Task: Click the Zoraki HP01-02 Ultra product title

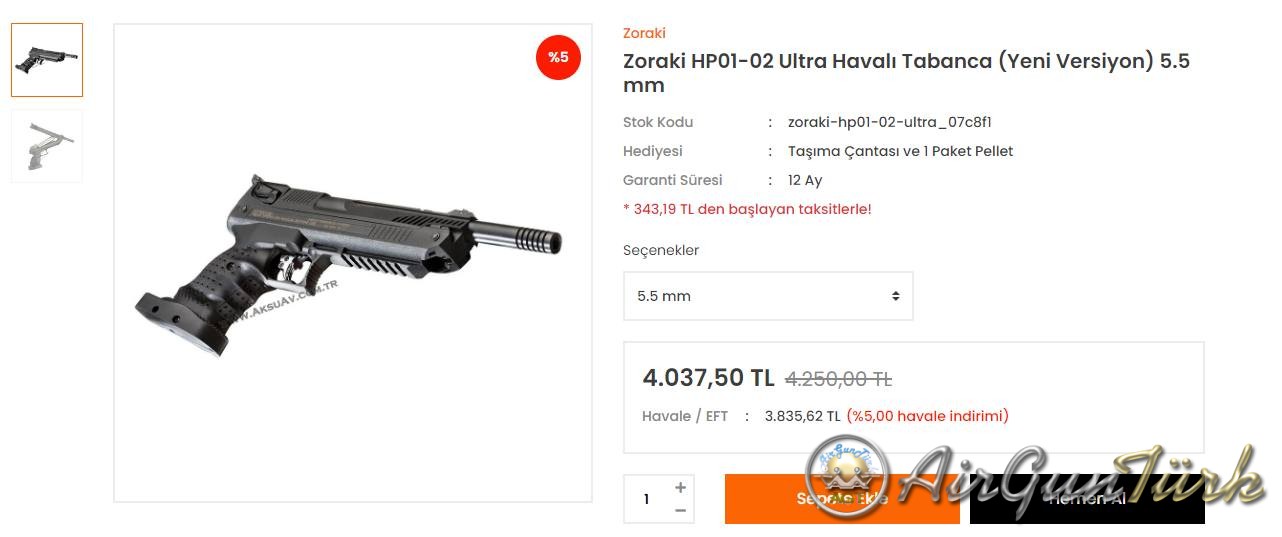Action: click(x=906, y=73)
